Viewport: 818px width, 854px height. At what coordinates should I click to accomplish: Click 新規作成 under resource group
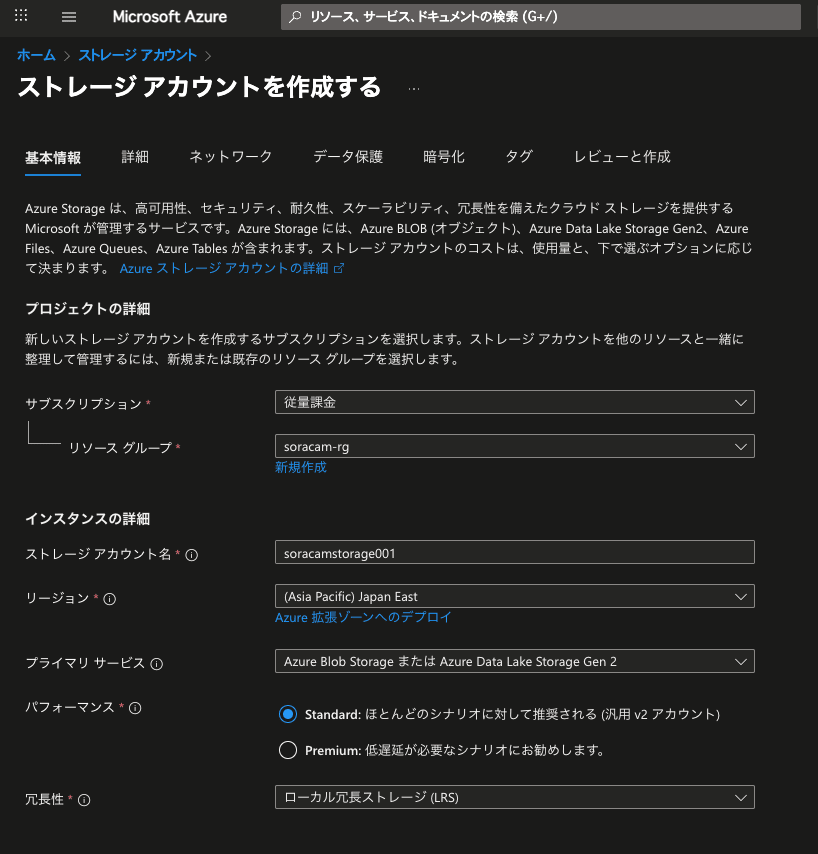[301, 467]
